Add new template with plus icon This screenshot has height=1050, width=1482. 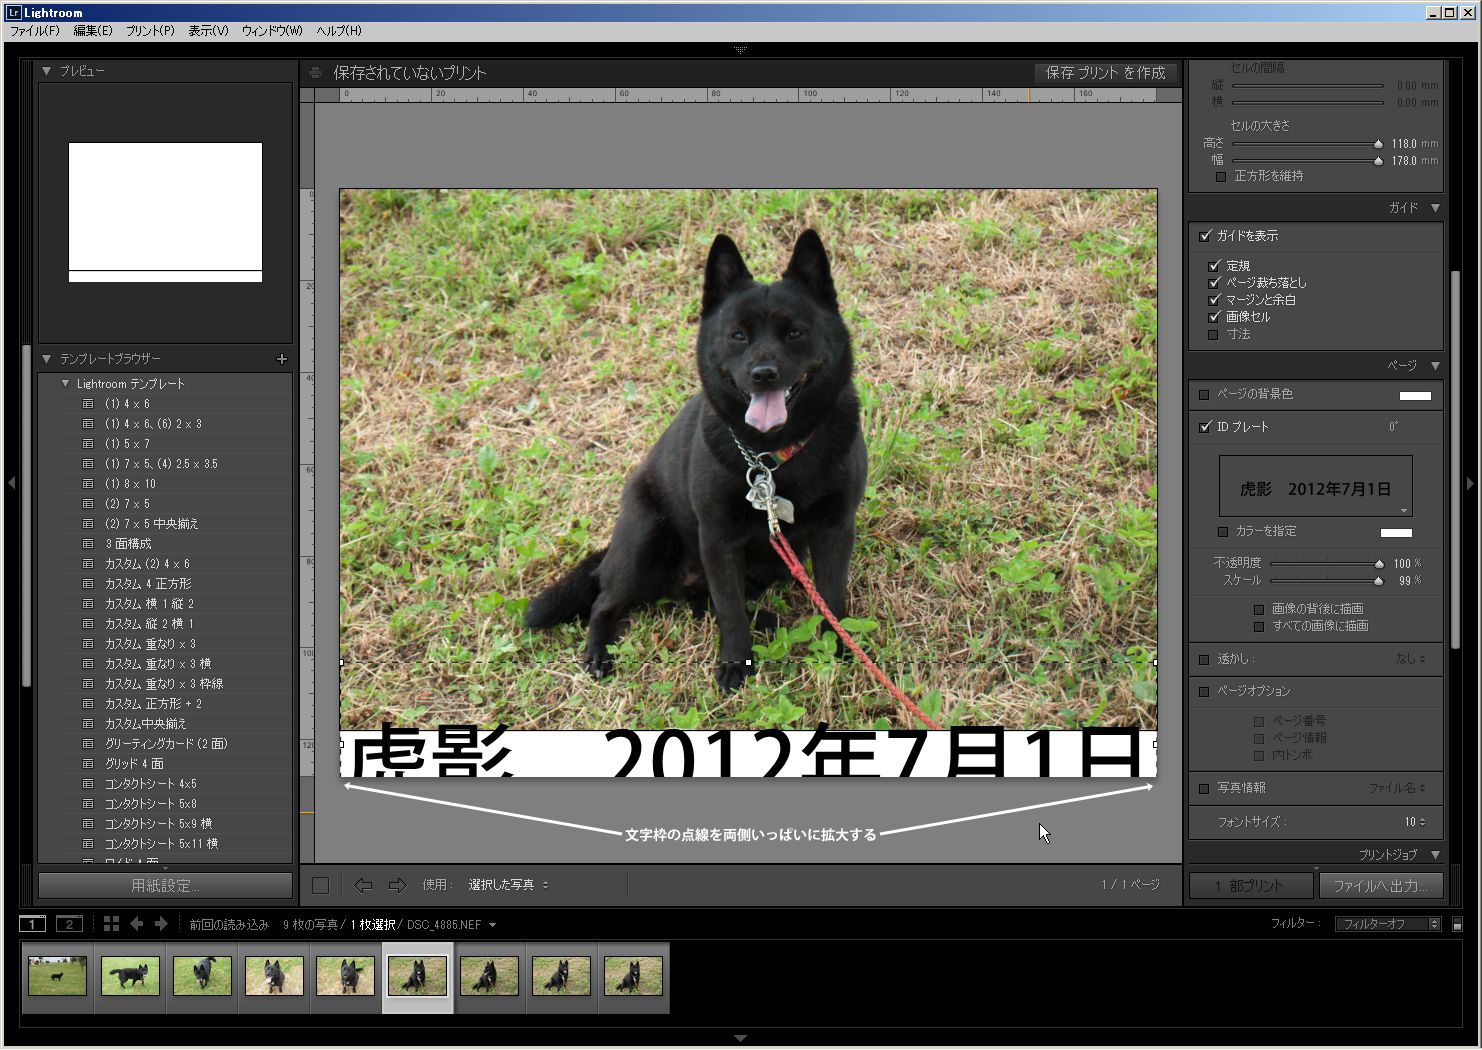tap(281, 359)
